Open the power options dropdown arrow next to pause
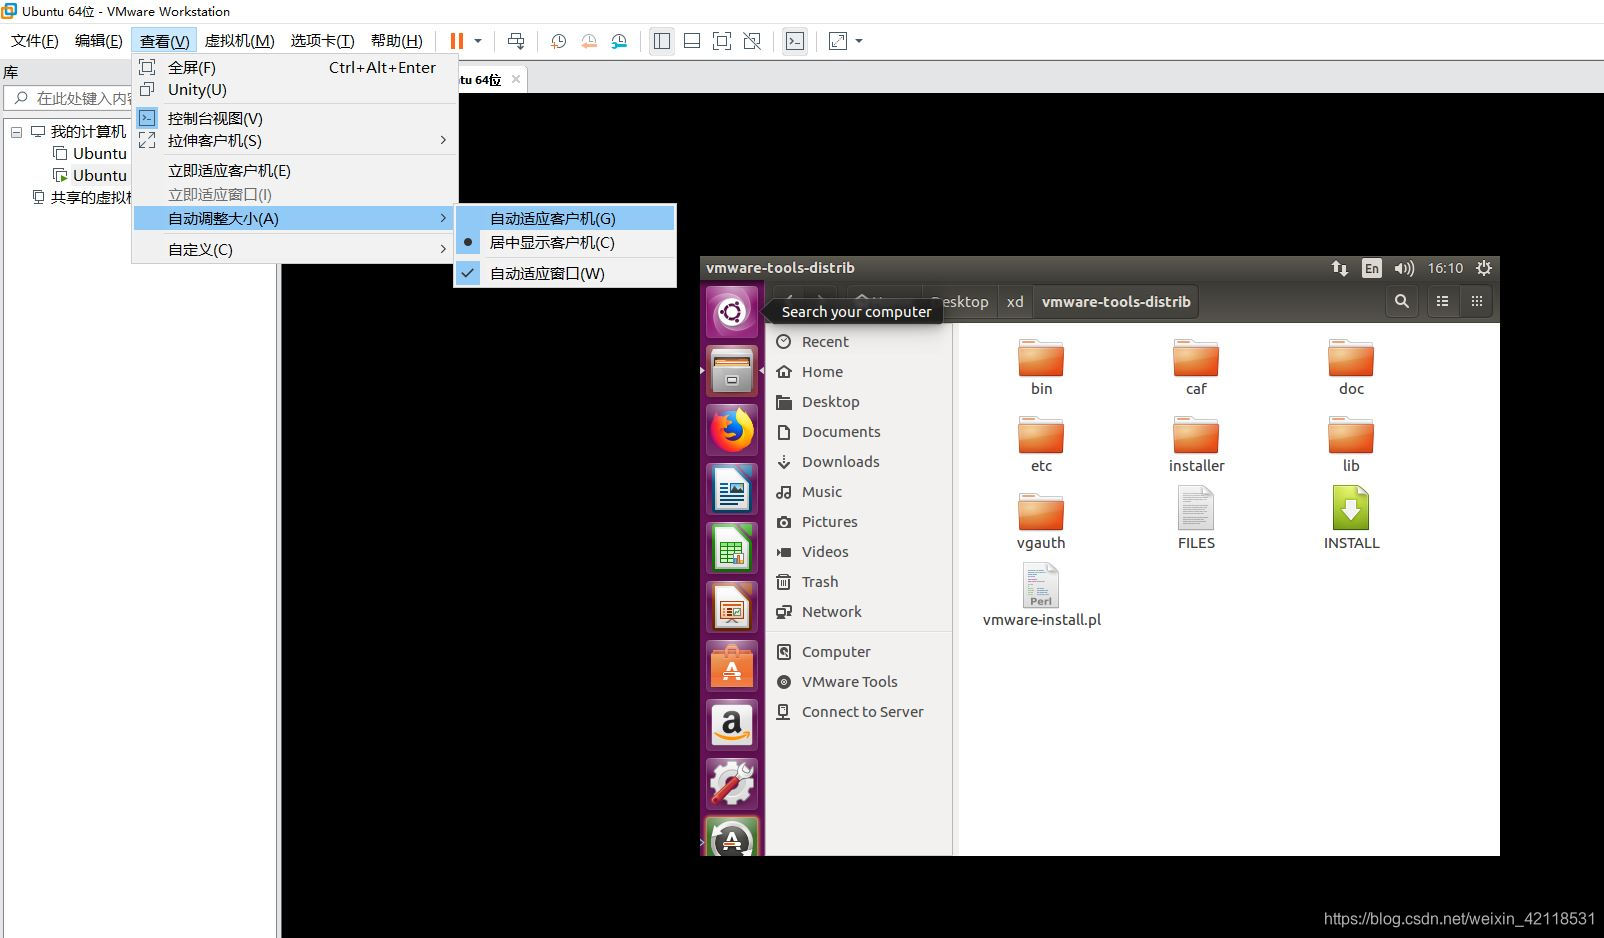The image size is (1604, 938). (478, 41)
